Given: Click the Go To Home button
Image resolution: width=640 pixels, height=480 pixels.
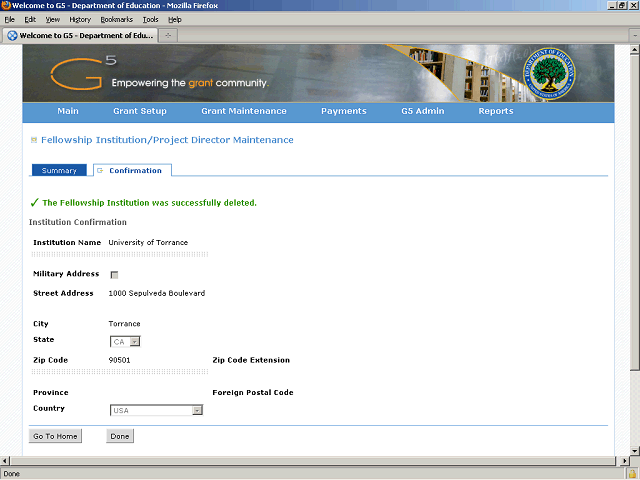Looking at the screenshot, I should (55, 436).
